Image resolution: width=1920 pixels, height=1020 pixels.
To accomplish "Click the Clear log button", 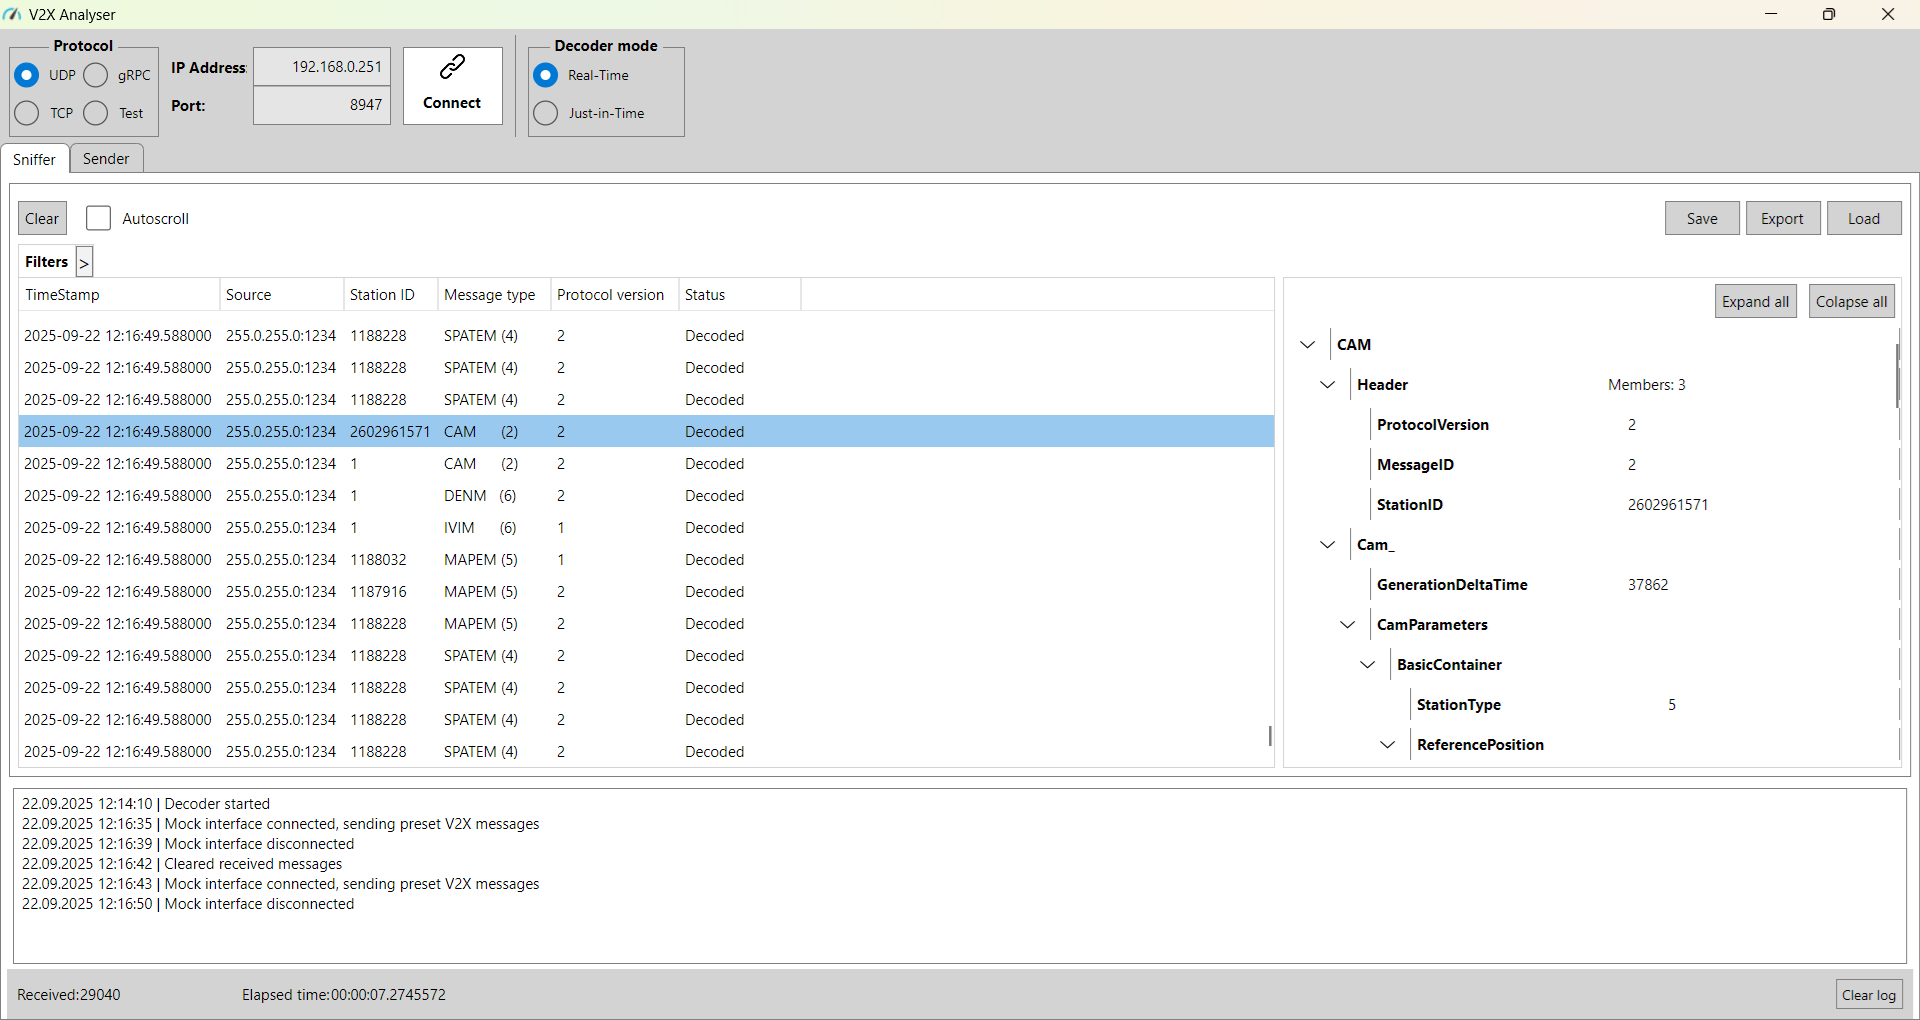I will [x=1868, y=995].
